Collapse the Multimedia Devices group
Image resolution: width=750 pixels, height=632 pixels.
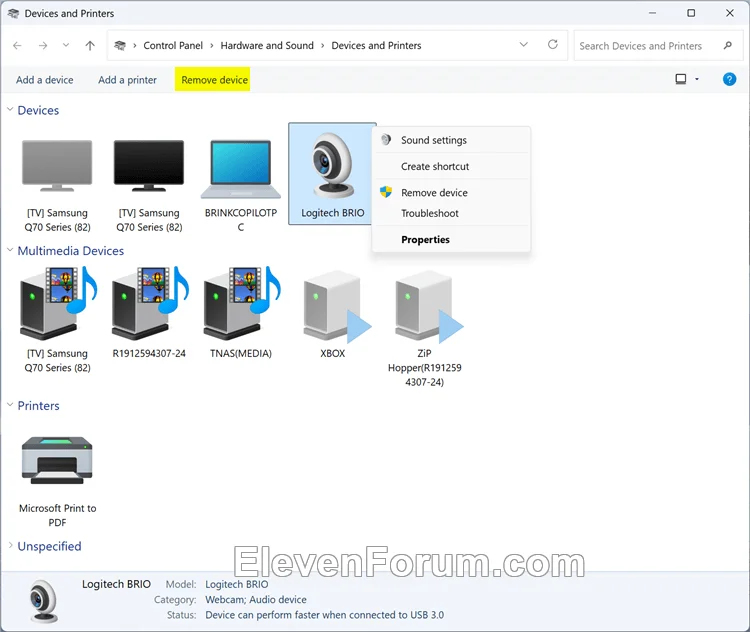10,250
